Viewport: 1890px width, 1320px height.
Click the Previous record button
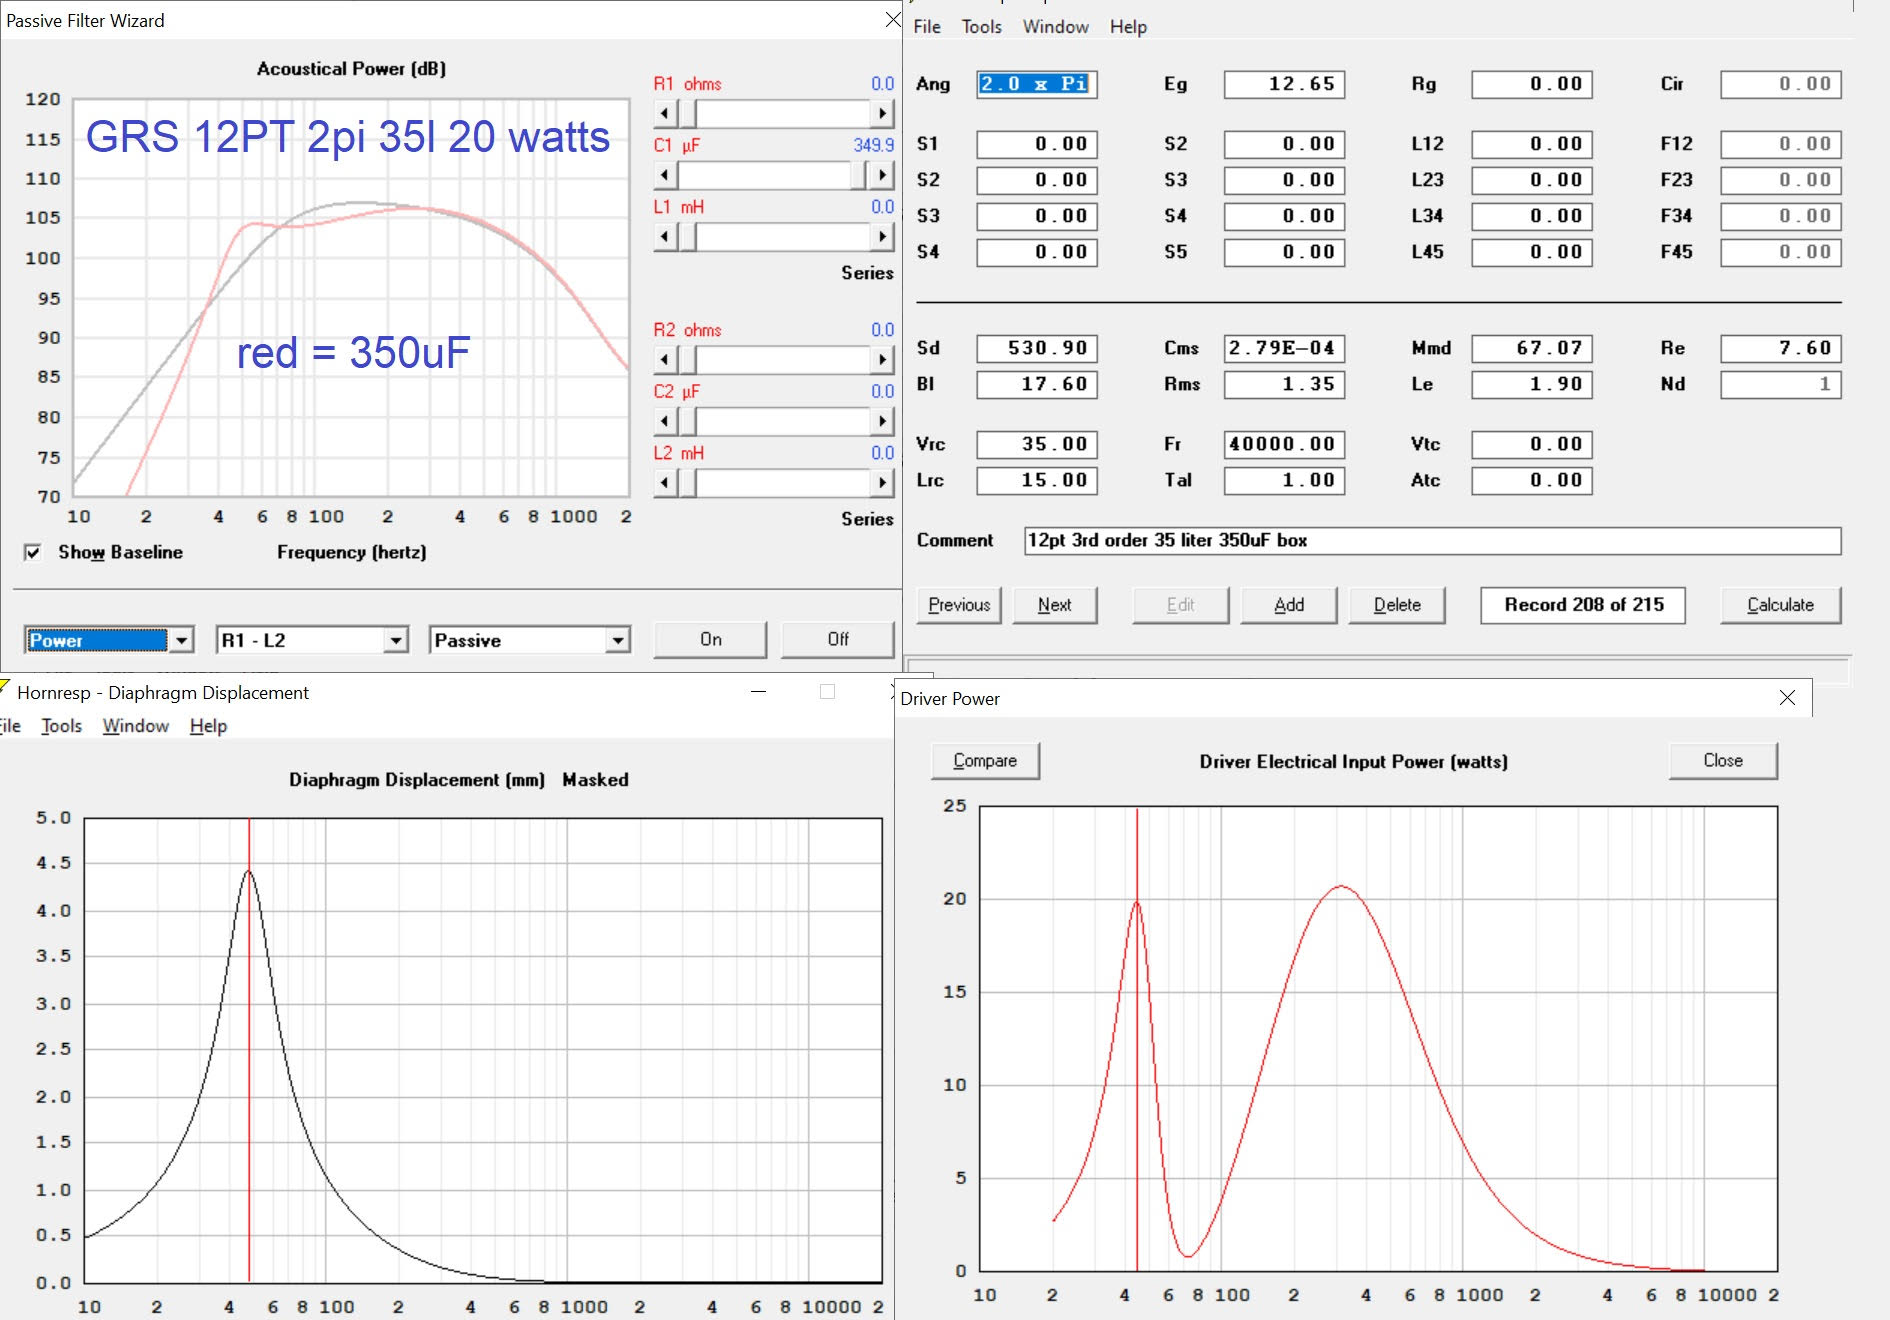click(x=959, y=605)
